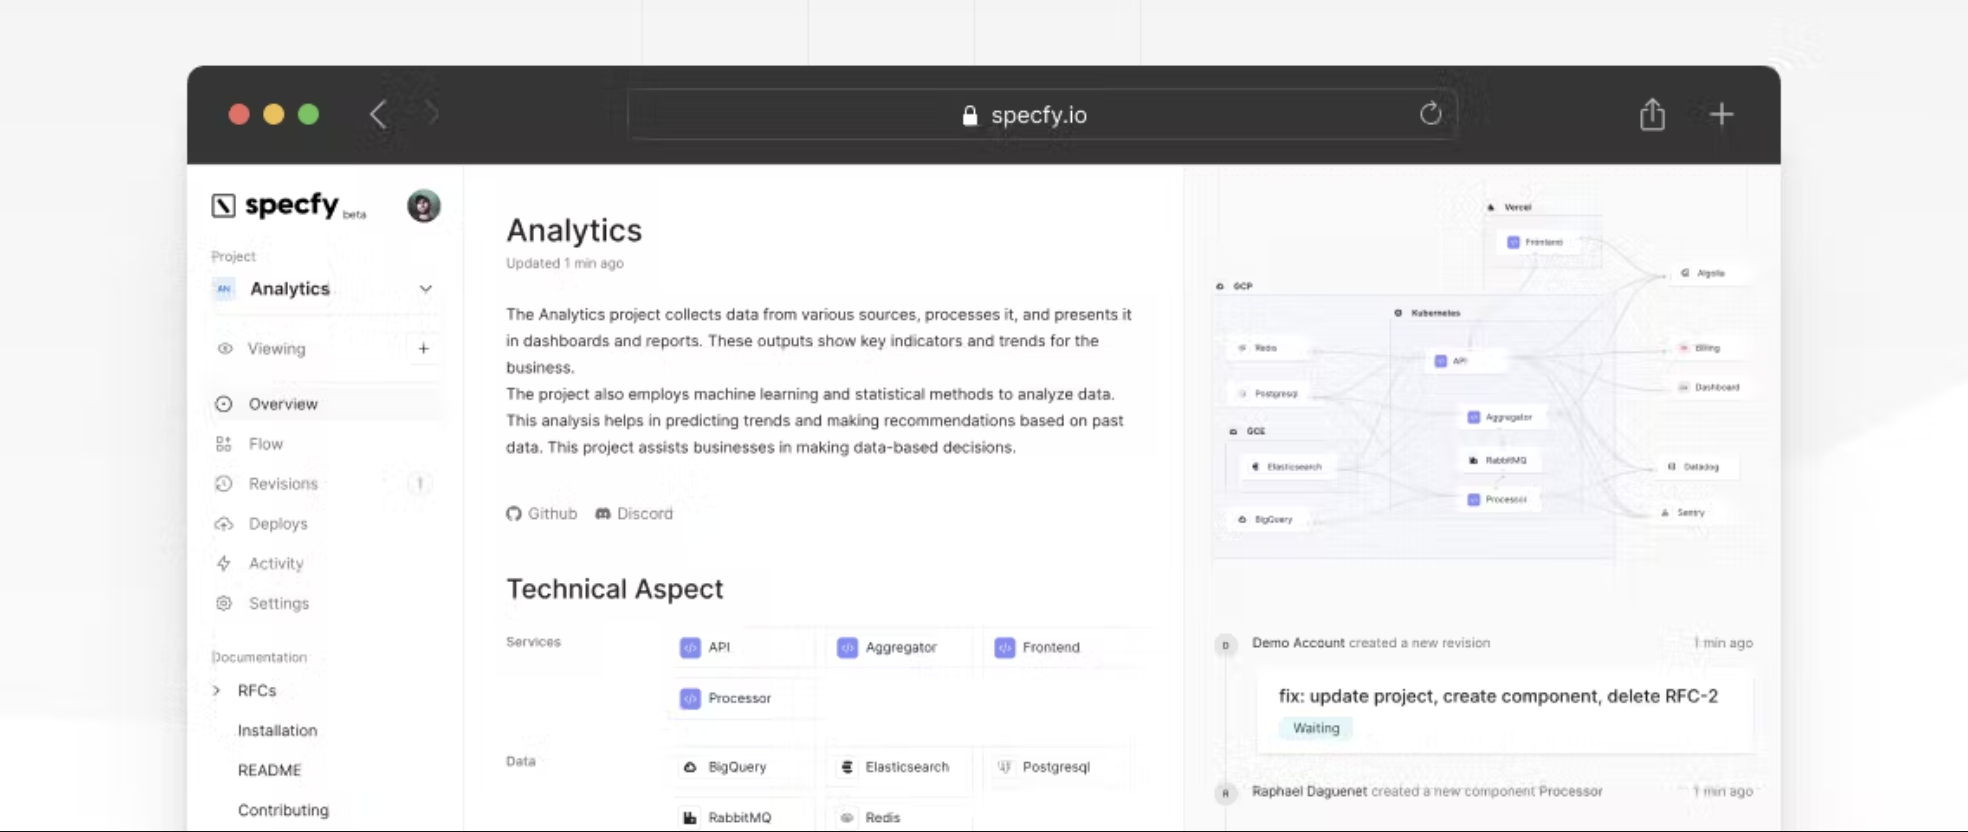Open the Redis data component
This screenshot has height=832, width=1968.
(x=900, y=817)
